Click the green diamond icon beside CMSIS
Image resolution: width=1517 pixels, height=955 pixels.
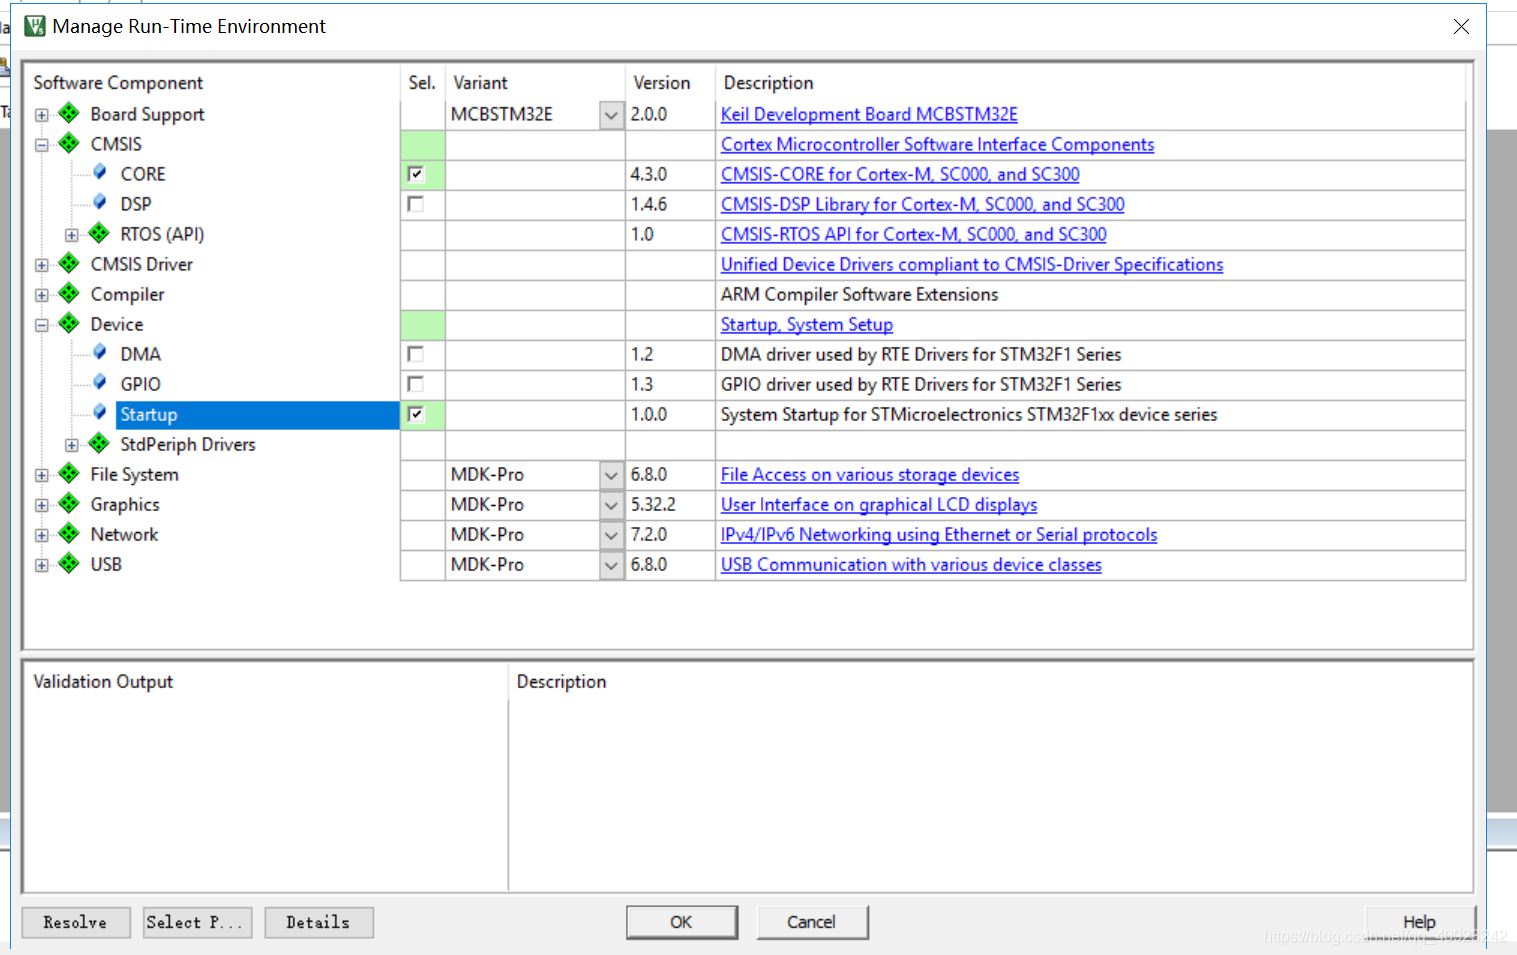(x=69, y=143)
